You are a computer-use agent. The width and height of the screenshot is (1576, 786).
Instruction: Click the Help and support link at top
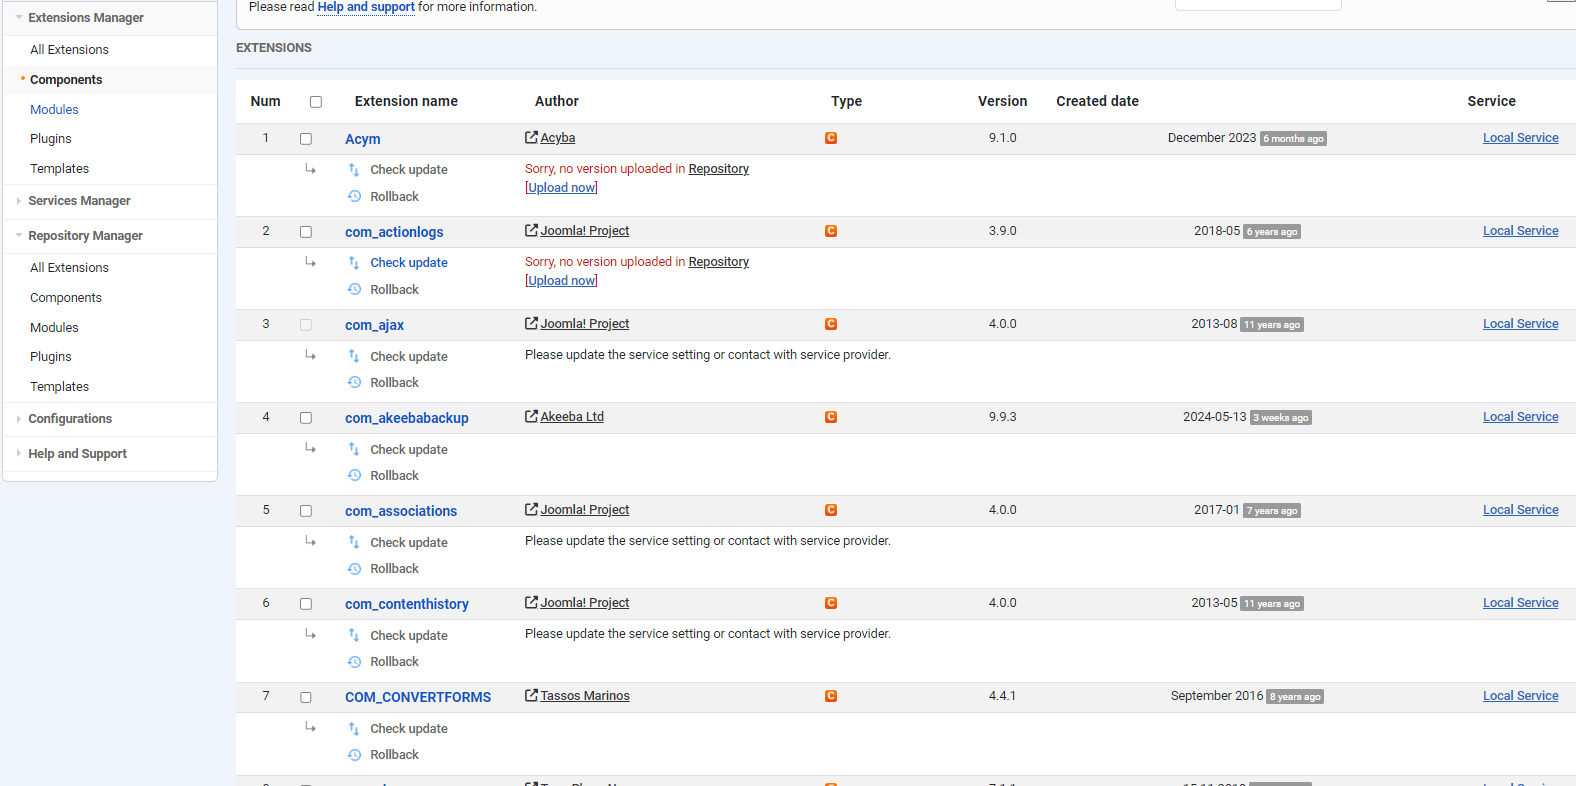[366, 7]
